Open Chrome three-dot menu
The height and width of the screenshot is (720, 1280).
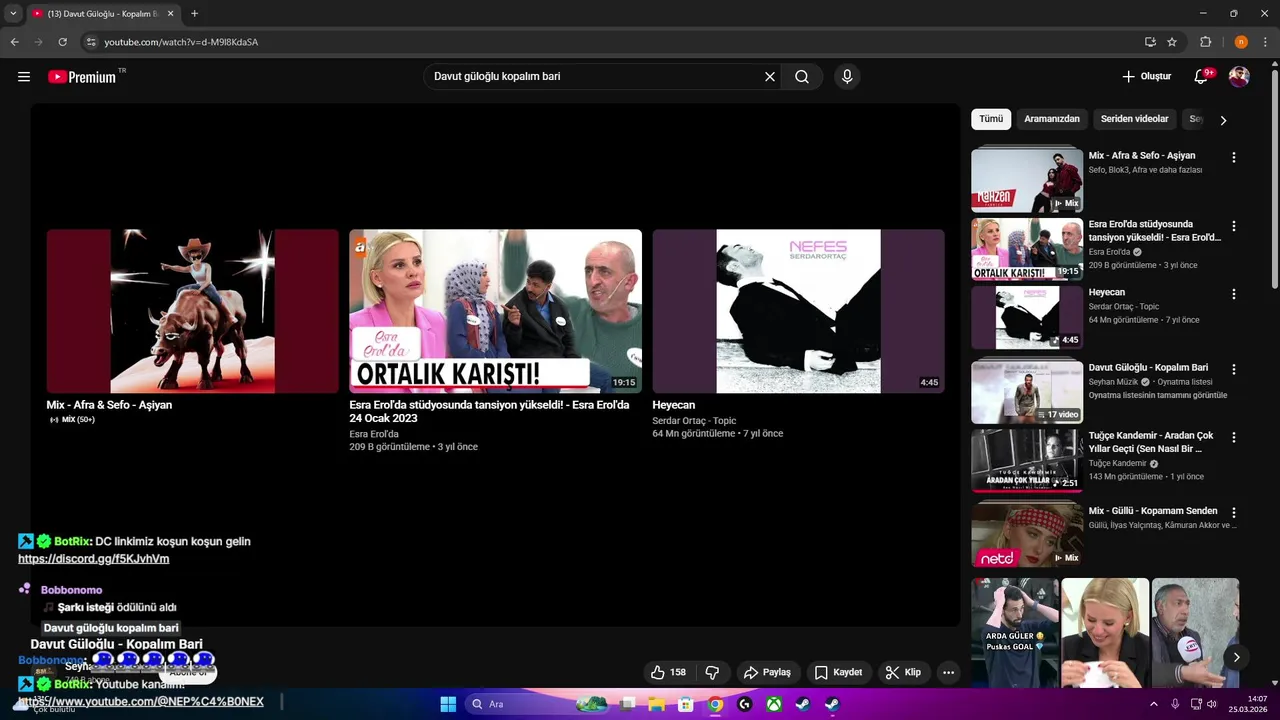tap(1266, 42)
